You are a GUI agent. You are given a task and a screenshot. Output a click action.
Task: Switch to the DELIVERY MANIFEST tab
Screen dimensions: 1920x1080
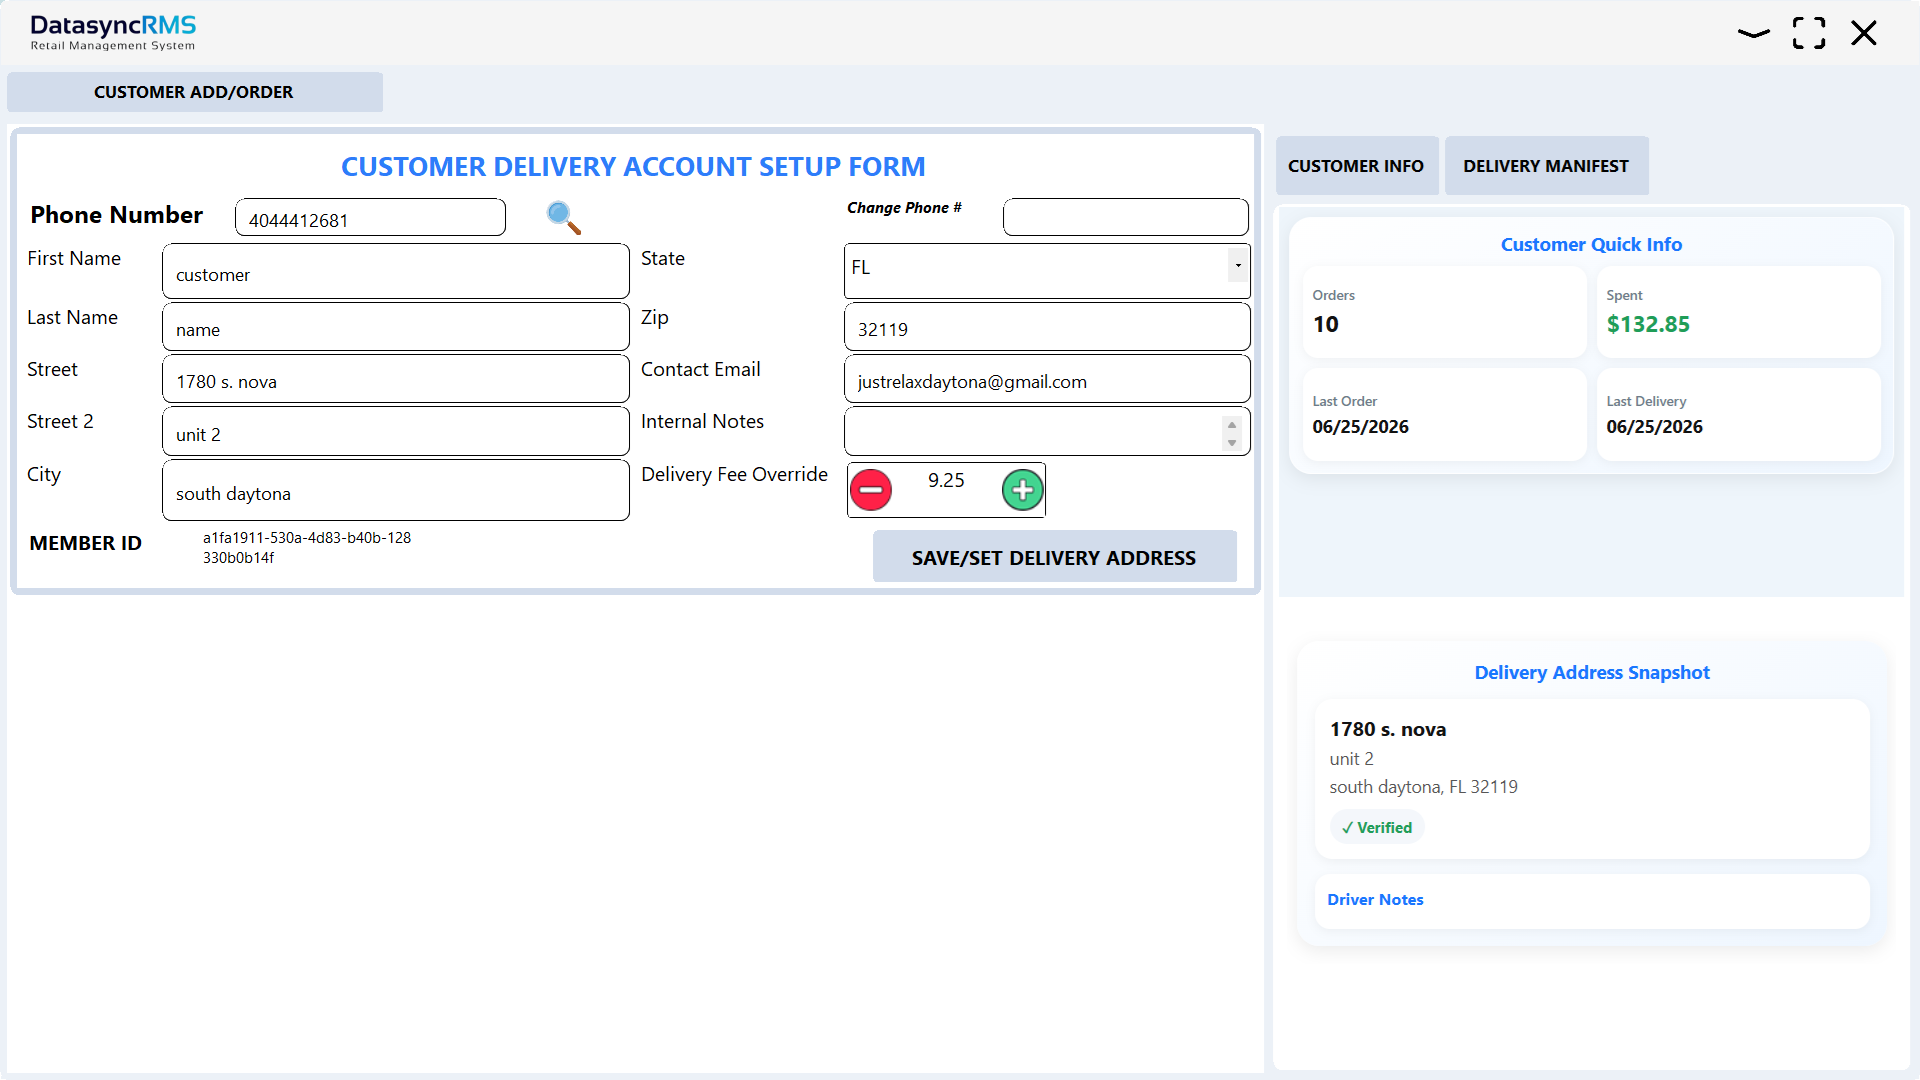[1546, 166]
